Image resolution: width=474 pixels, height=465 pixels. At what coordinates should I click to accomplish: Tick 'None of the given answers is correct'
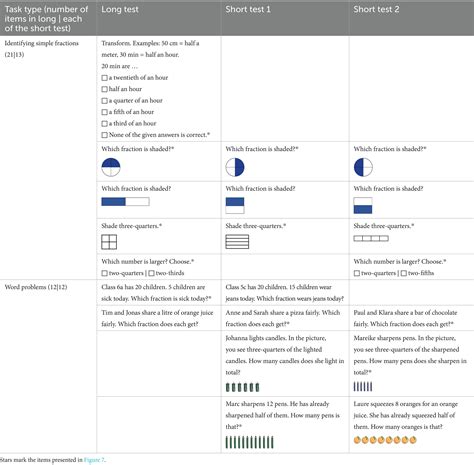coord(104,135)
